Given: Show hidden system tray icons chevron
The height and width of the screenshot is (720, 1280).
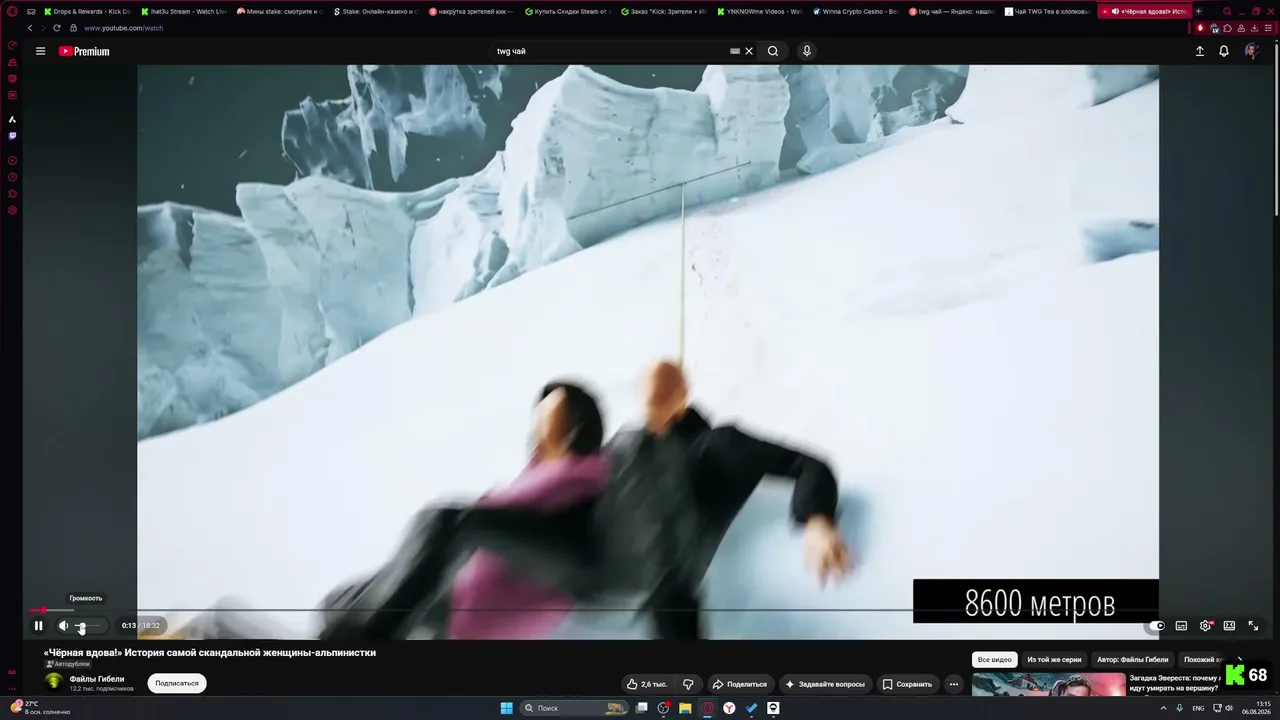Looking at the screenshot, I should coord(1162,708).
